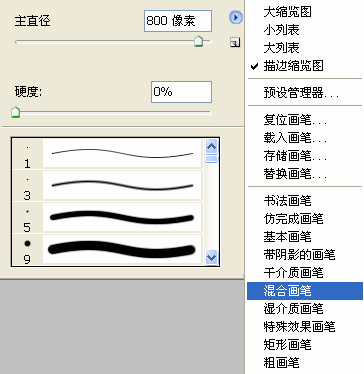Click the 硬度 hardness slider handle

point(15,112)
